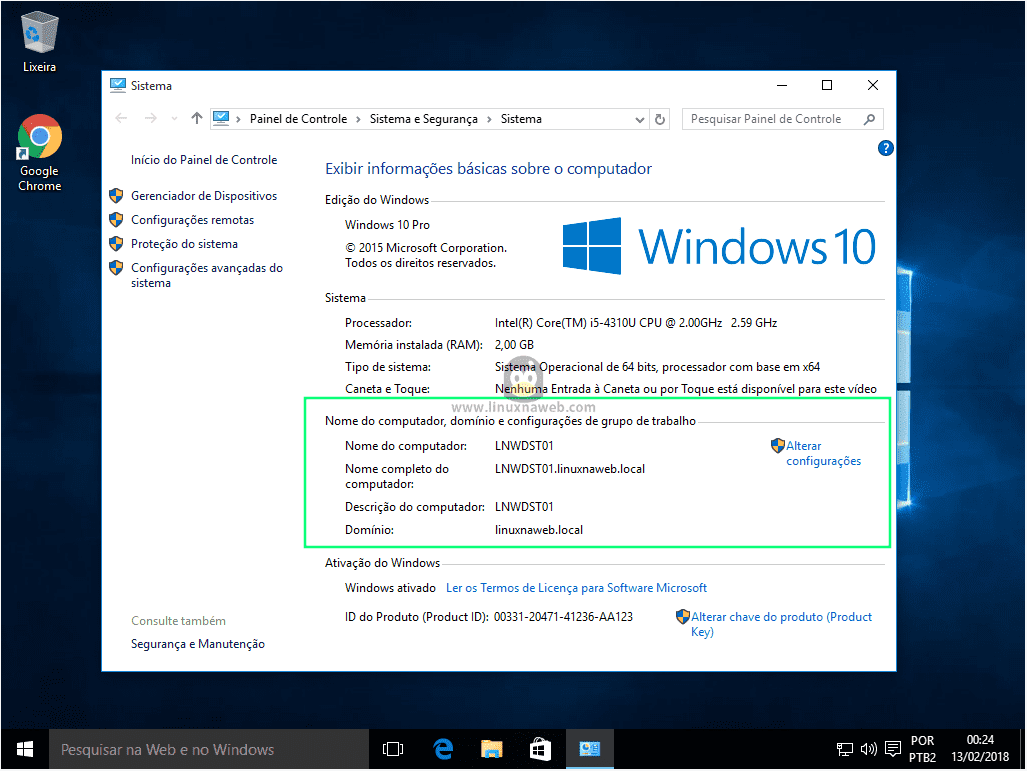Open Configurações remotas link
Image resolution: width=1027 pixels, height=771 pixels.
pos(193,220)
